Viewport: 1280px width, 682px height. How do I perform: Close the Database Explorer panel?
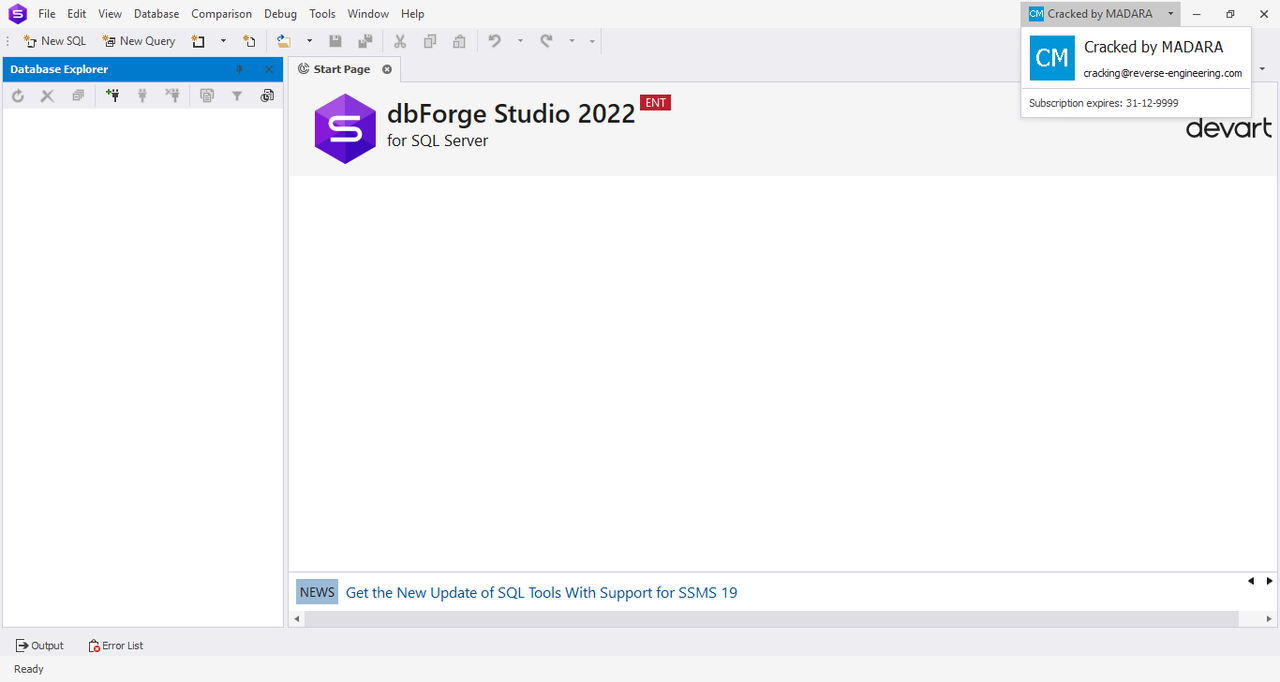point(269,69)
